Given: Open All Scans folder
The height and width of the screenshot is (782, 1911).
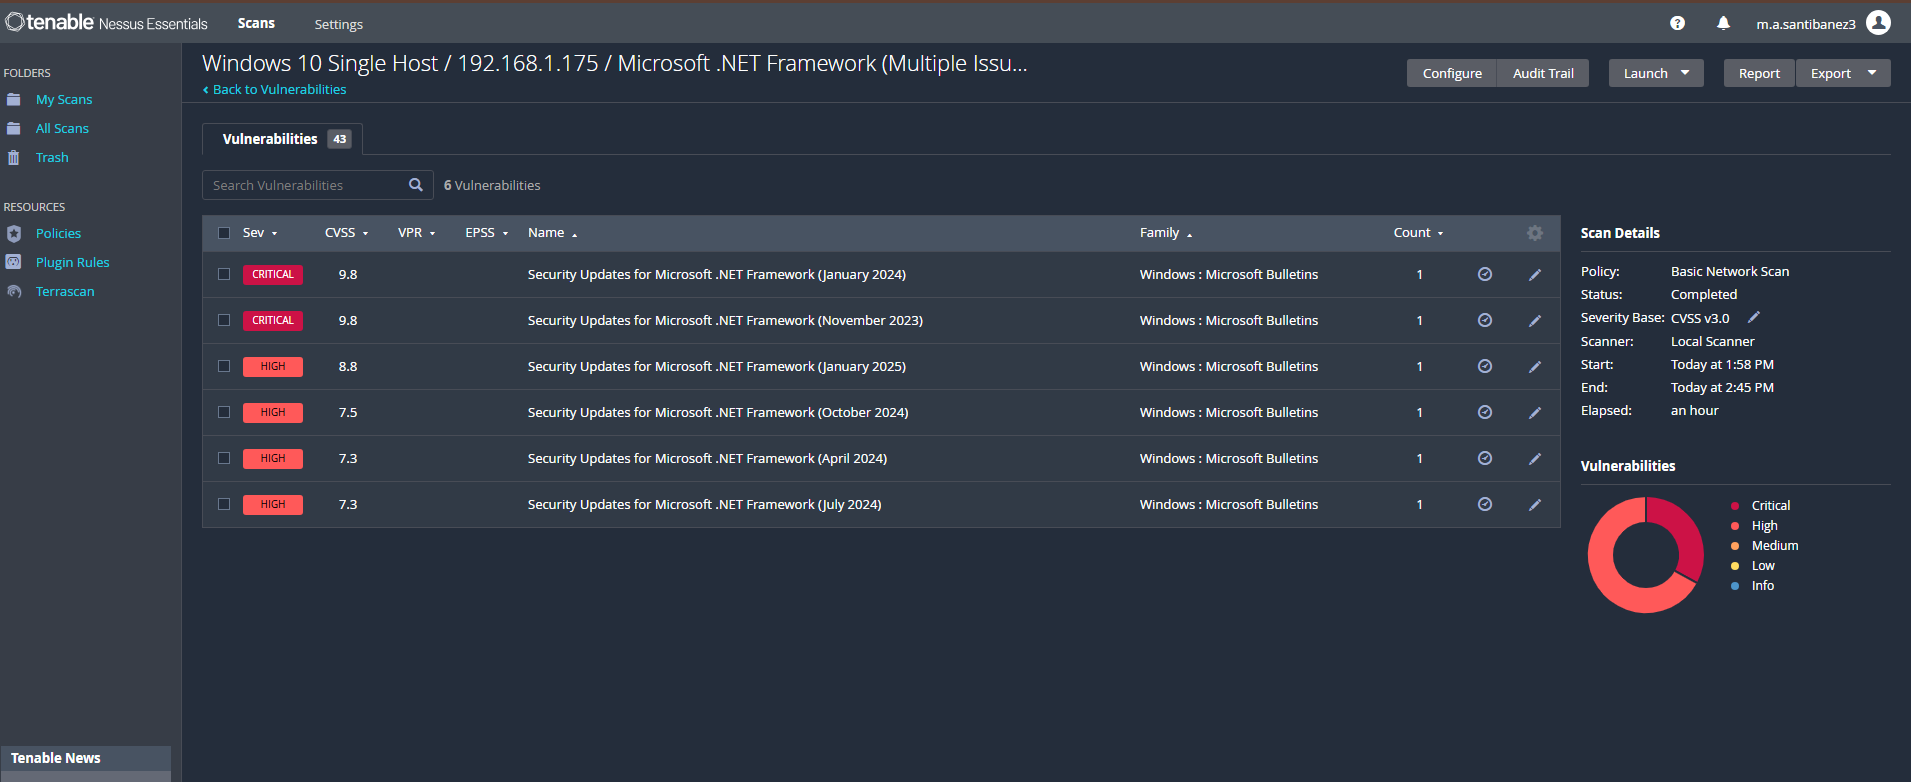Looking at the screenshot, I should (62, 128).
